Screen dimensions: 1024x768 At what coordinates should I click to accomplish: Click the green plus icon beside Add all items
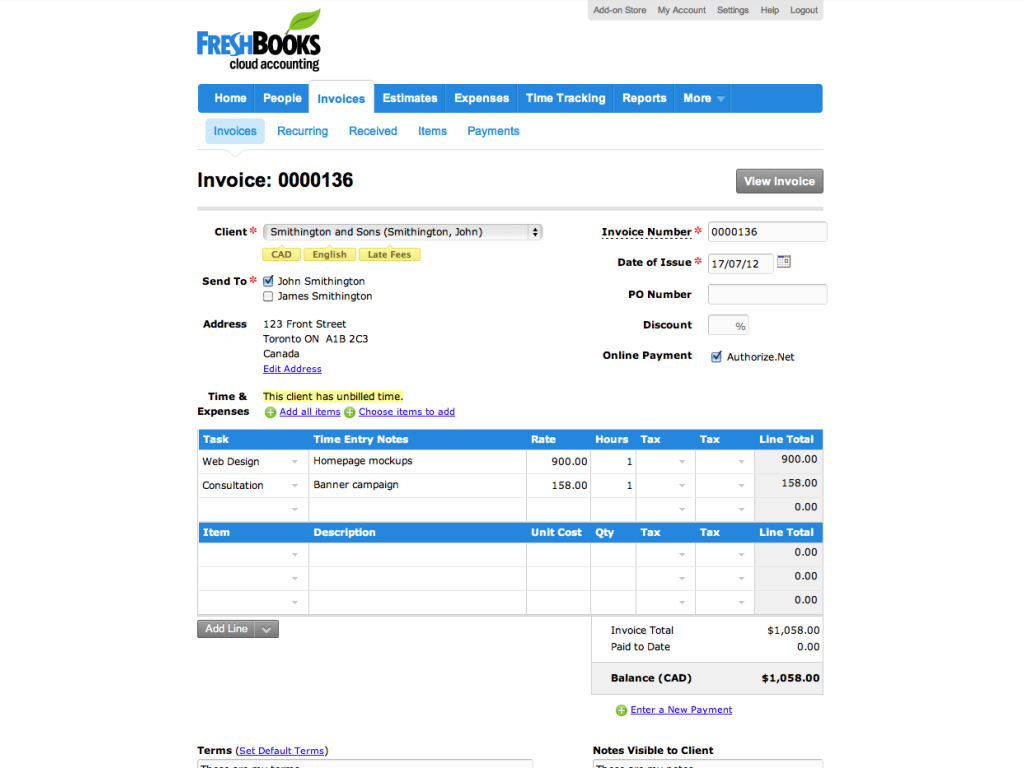click(270, 412)
